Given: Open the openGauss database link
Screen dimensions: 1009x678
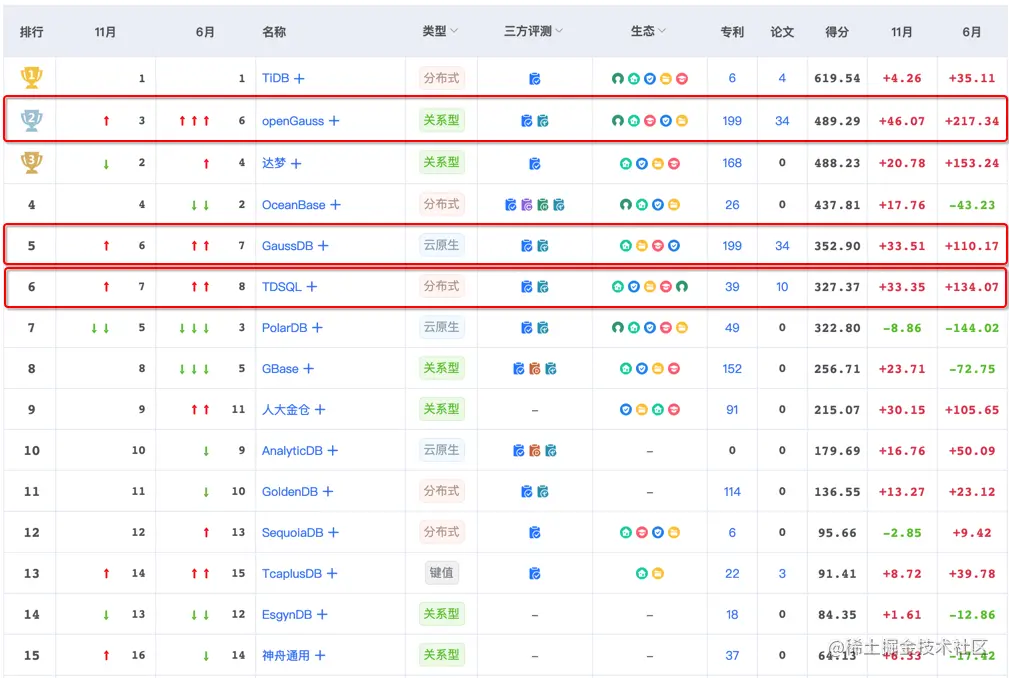Looking at the screenshot, I should pyautogui.click(x=293, y=121).
